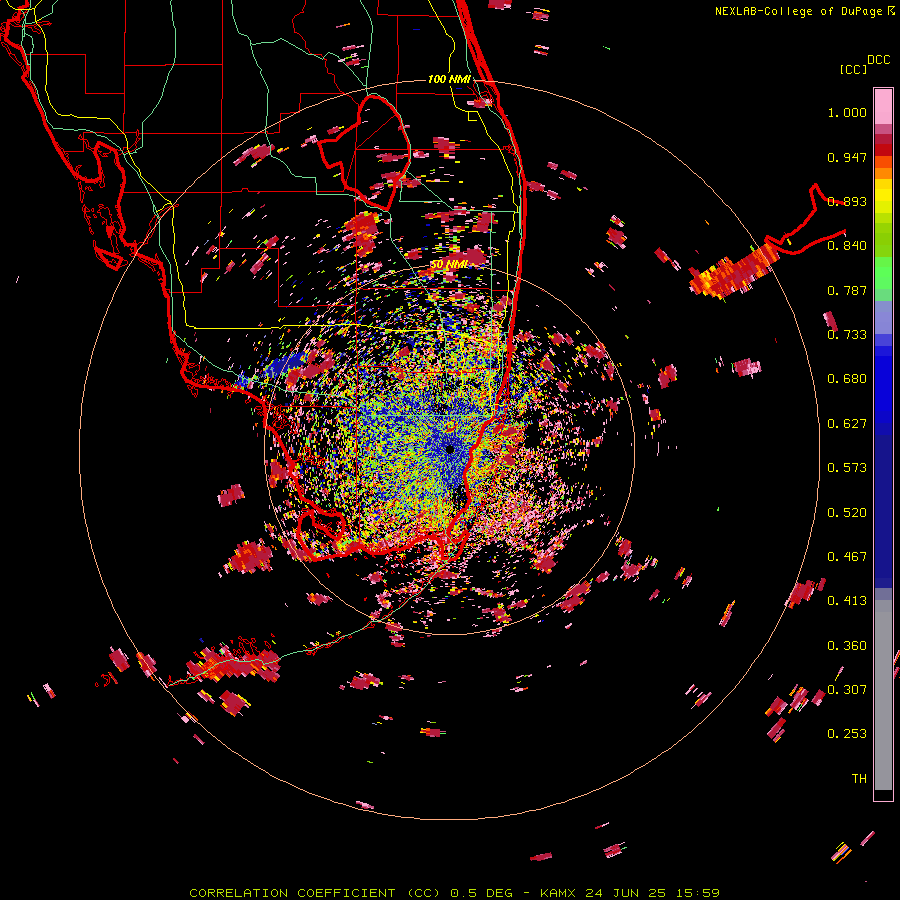This screenshot has width=900, height=900.
Task: Pick the pink top color bar segment
Action: [883, 106]
